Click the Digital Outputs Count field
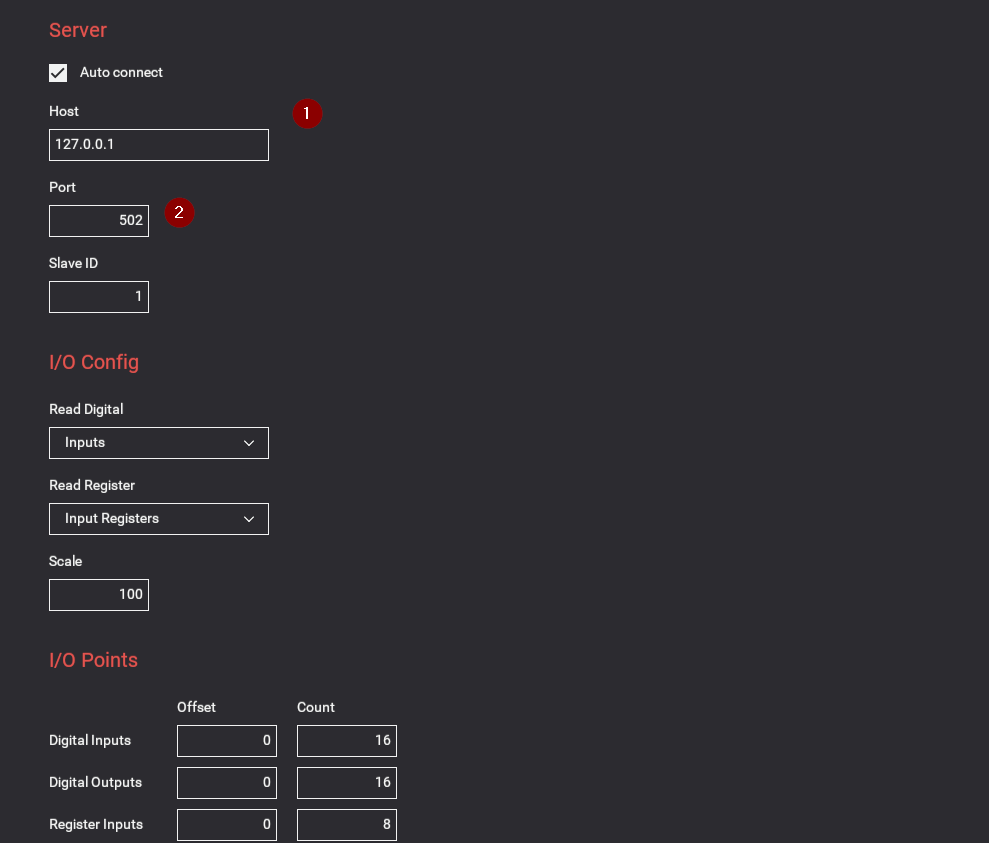The image size is (989, 843). 347,782
